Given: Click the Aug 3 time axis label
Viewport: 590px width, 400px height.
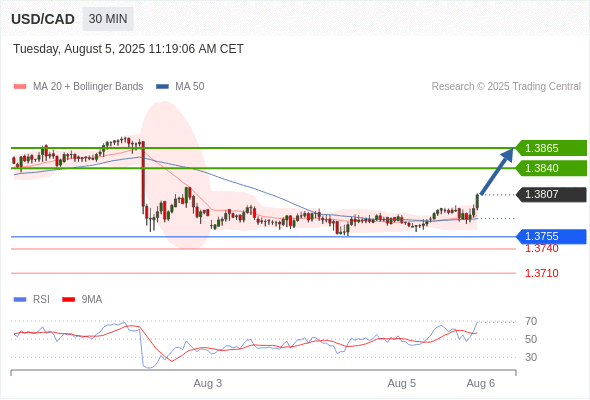Looking at the screenshot, I should tap(208, 383).
